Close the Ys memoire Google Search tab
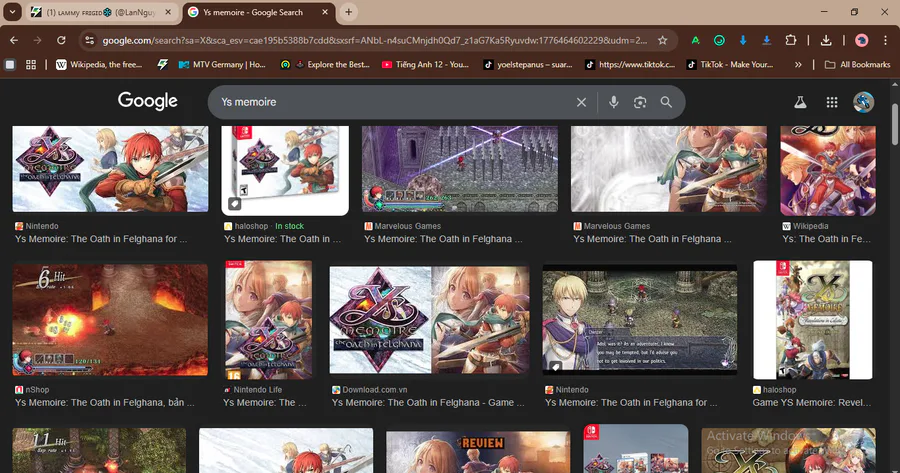The image size is (900, 473). click(x=325, y=12)
